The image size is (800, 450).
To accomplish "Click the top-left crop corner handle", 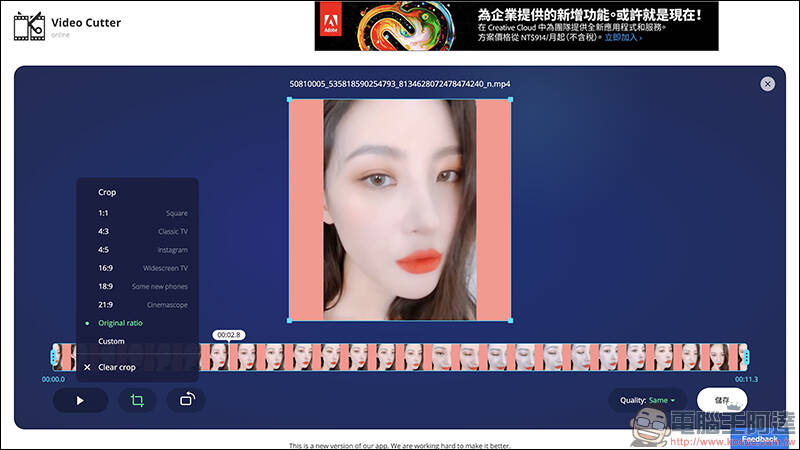I will (x=289, y=99).
